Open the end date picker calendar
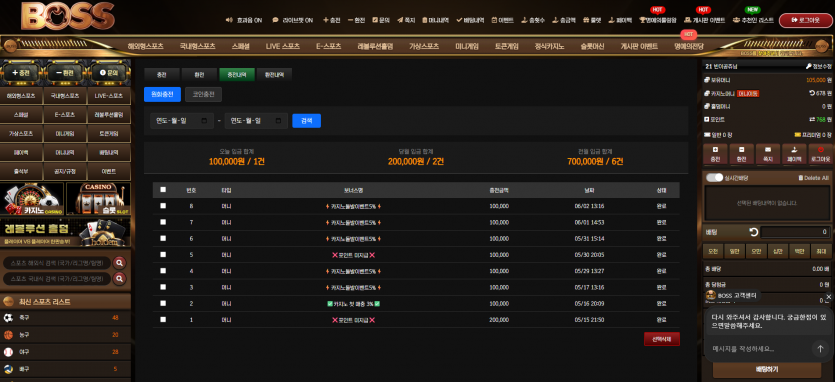835x382 pixels. pyautogui.click(x=278, y=121)
